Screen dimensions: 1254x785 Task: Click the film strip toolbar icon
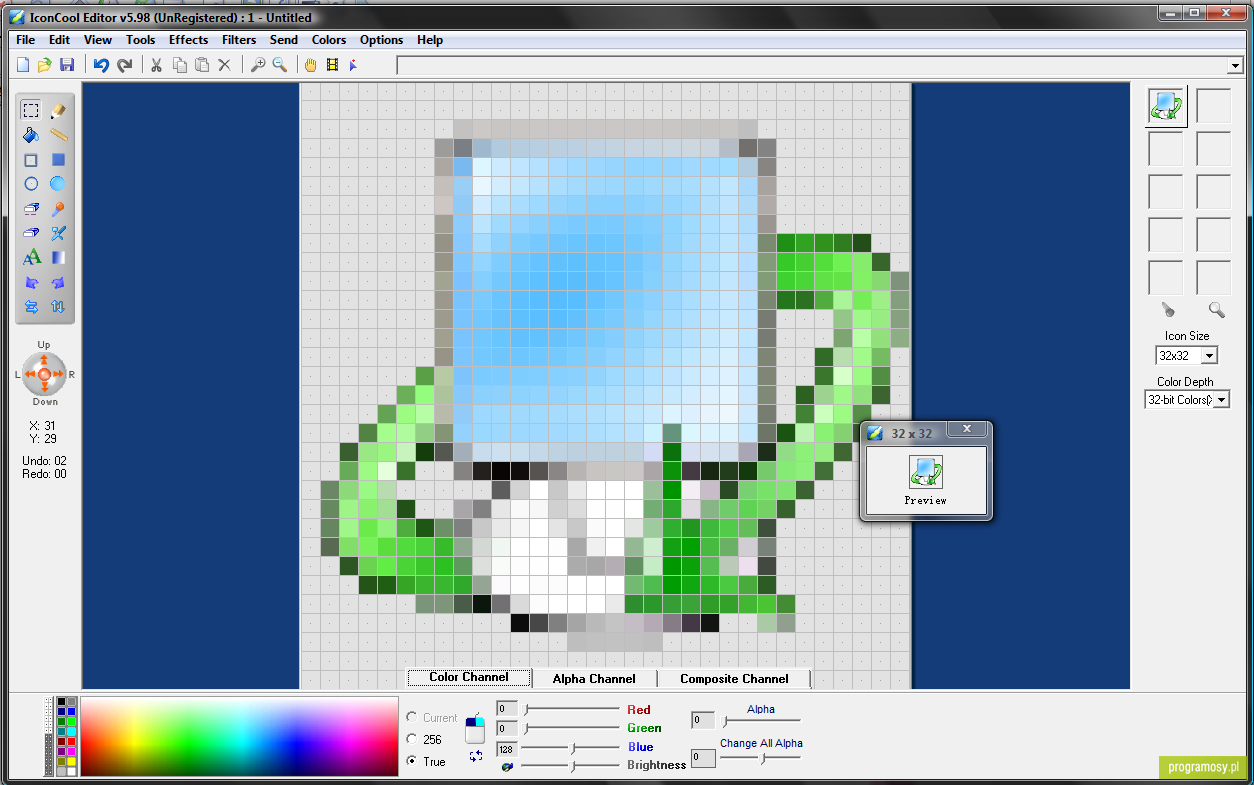[x=332, y=65]
